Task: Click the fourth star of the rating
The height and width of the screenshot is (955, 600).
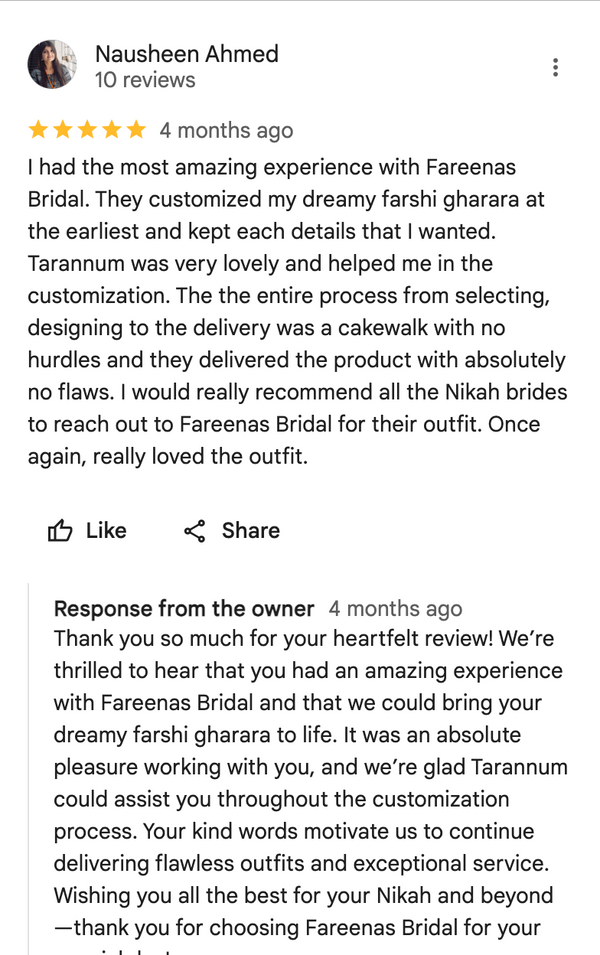Action: (111, 129)
